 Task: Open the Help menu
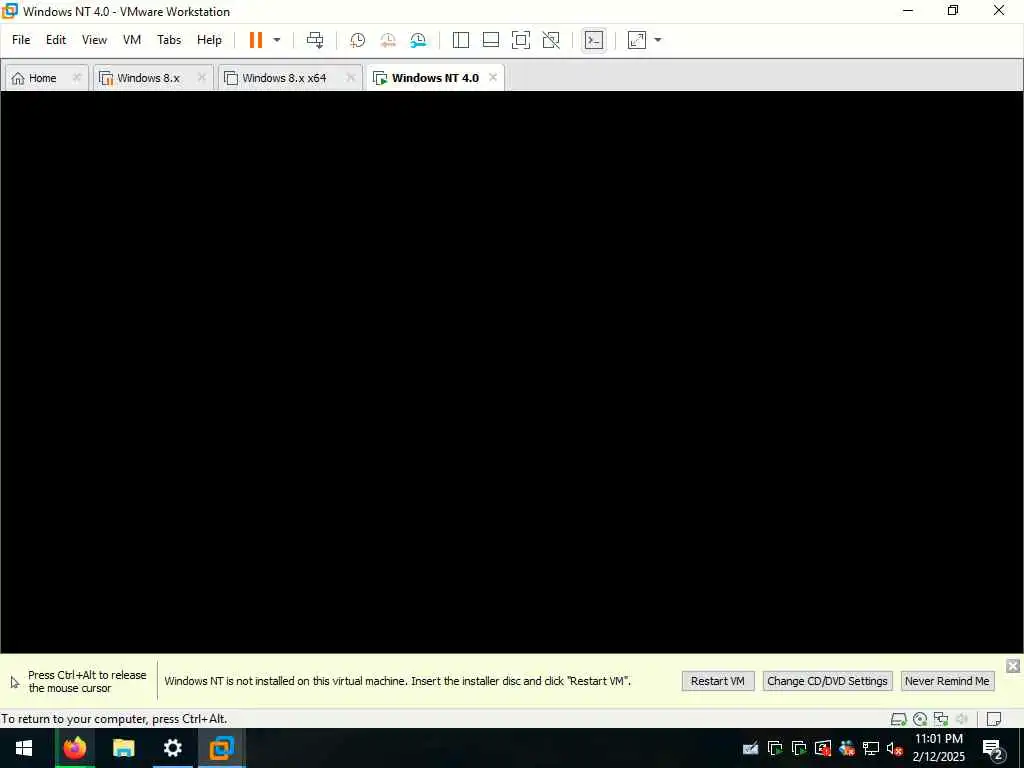point(210,40)
